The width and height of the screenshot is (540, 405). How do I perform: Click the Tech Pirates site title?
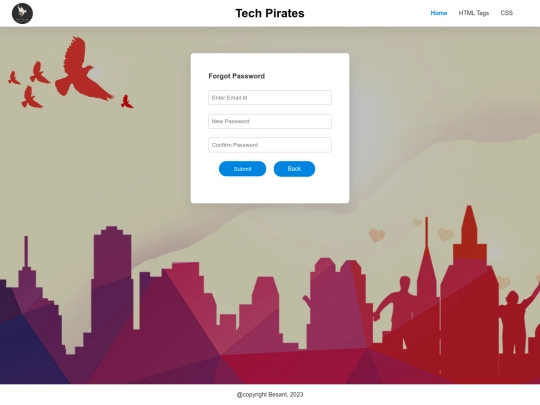coord(270,13)
